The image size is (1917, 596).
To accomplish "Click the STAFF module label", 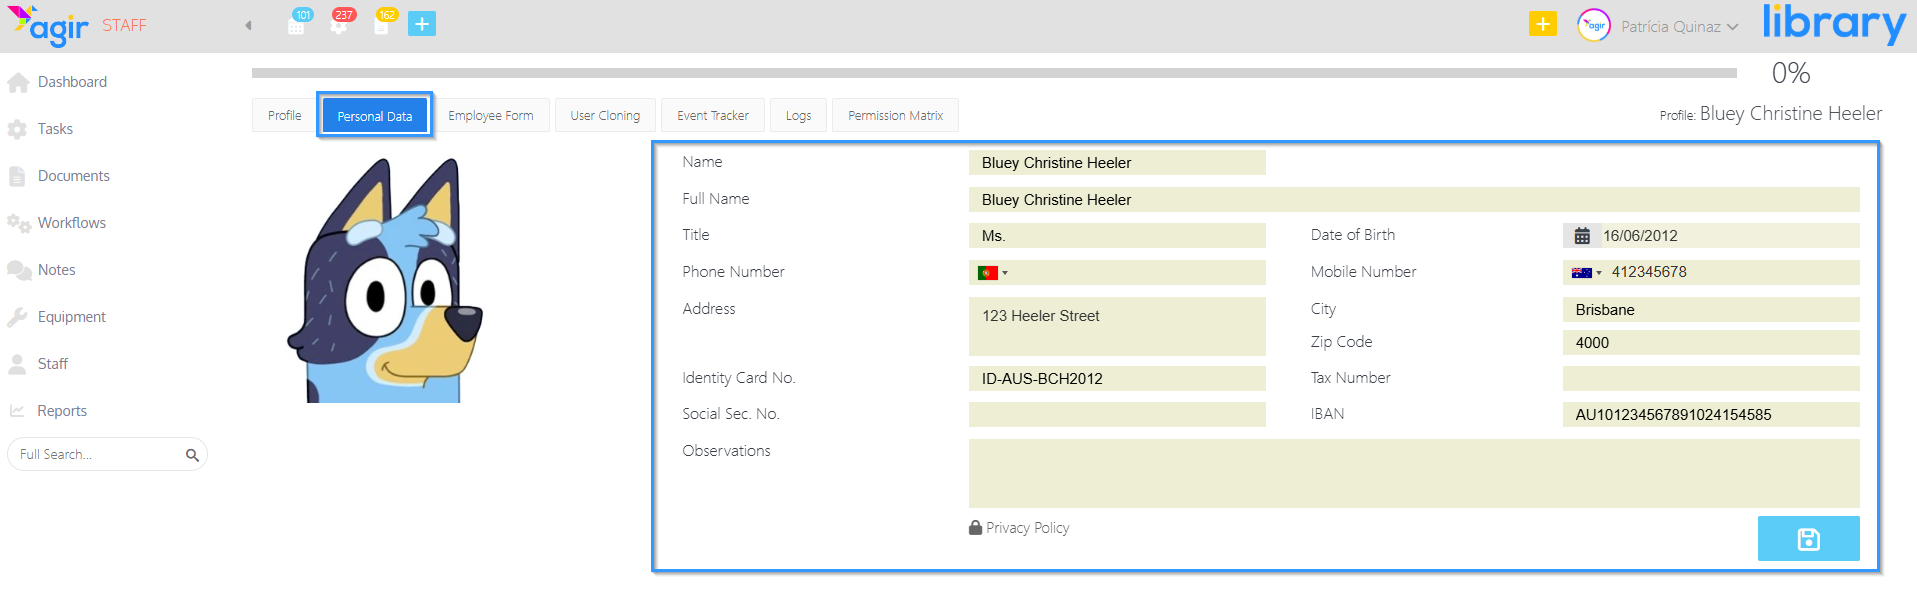I will [124, 26].
